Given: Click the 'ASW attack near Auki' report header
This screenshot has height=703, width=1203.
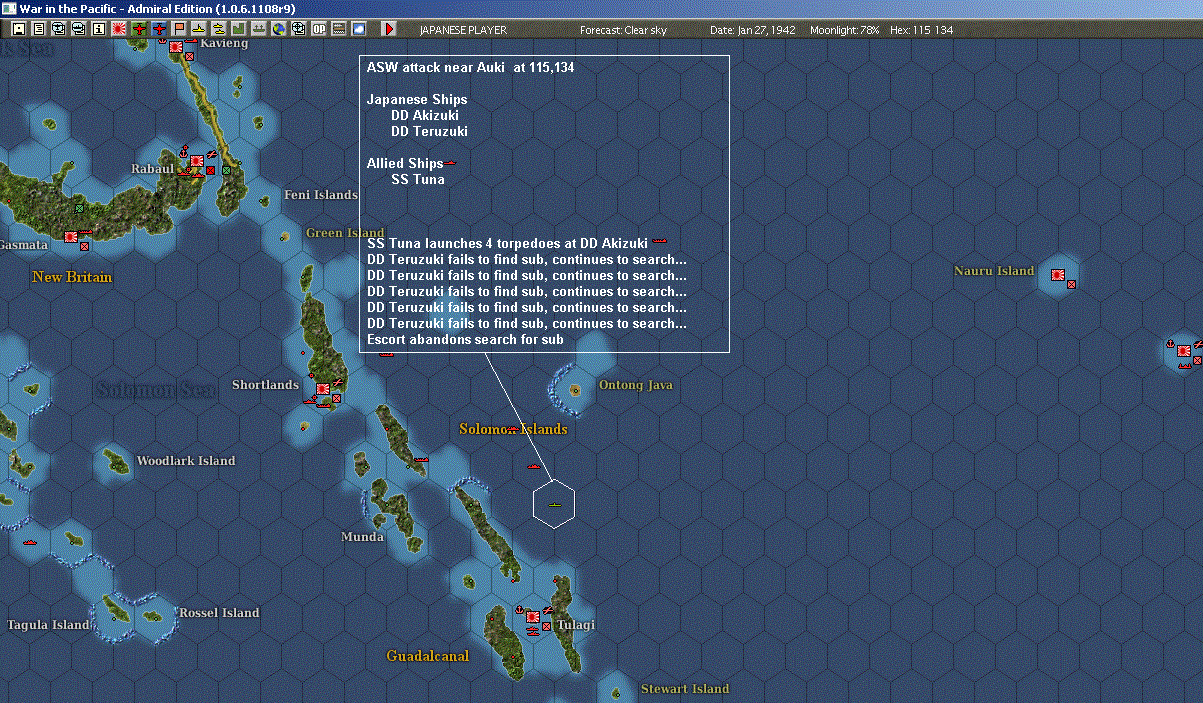Looking at the screenshot, I should 470,68.
